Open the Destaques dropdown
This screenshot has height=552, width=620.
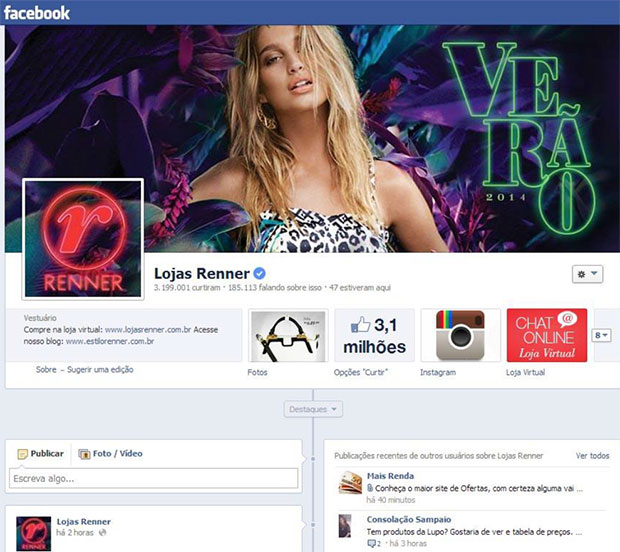(x=313, y=409)
